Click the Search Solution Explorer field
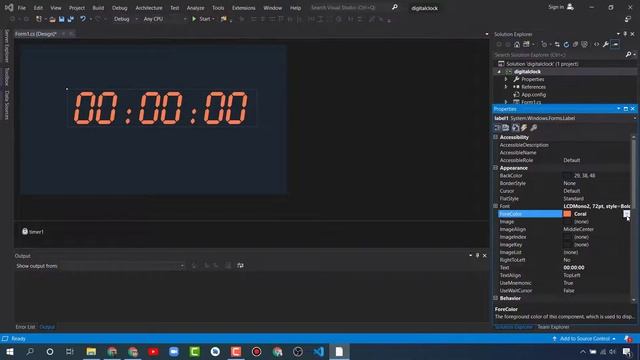640x360 pixels. [559, 55]
